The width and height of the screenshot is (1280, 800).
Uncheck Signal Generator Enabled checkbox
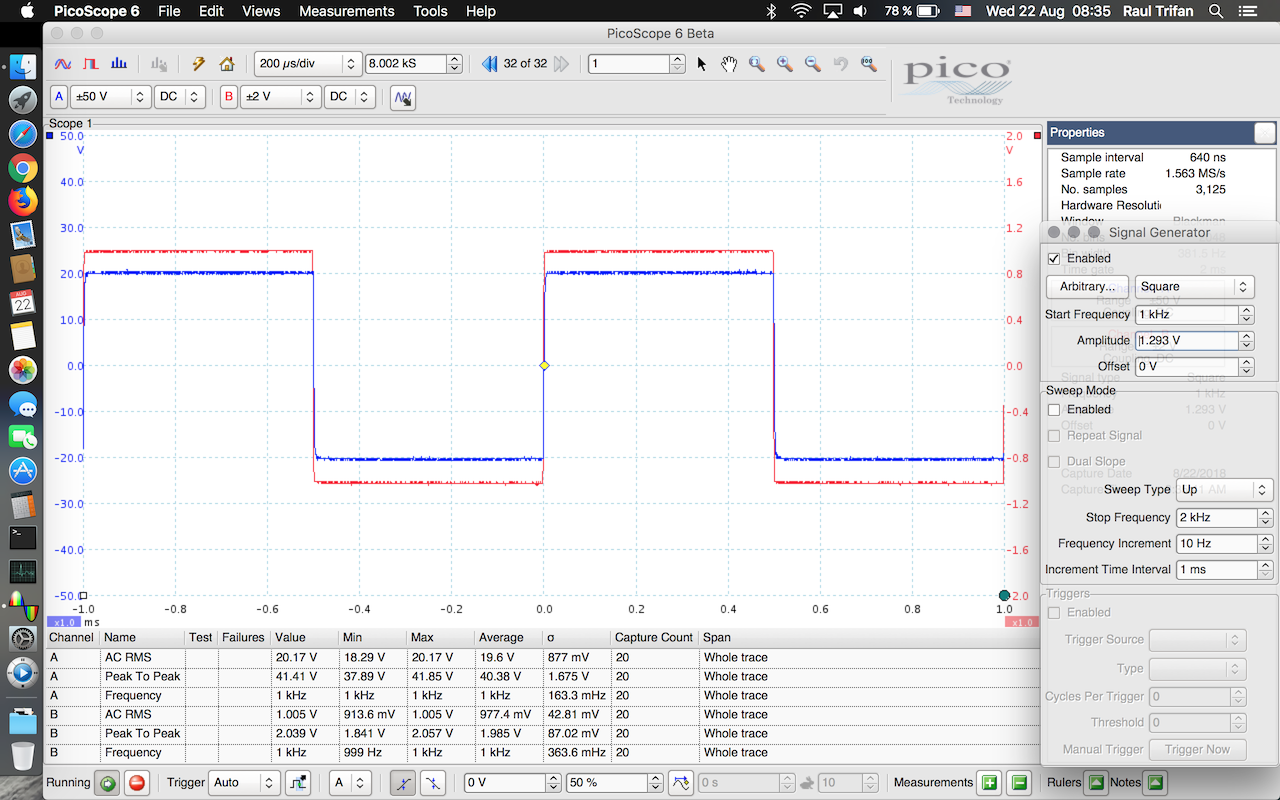[1053, 258]
